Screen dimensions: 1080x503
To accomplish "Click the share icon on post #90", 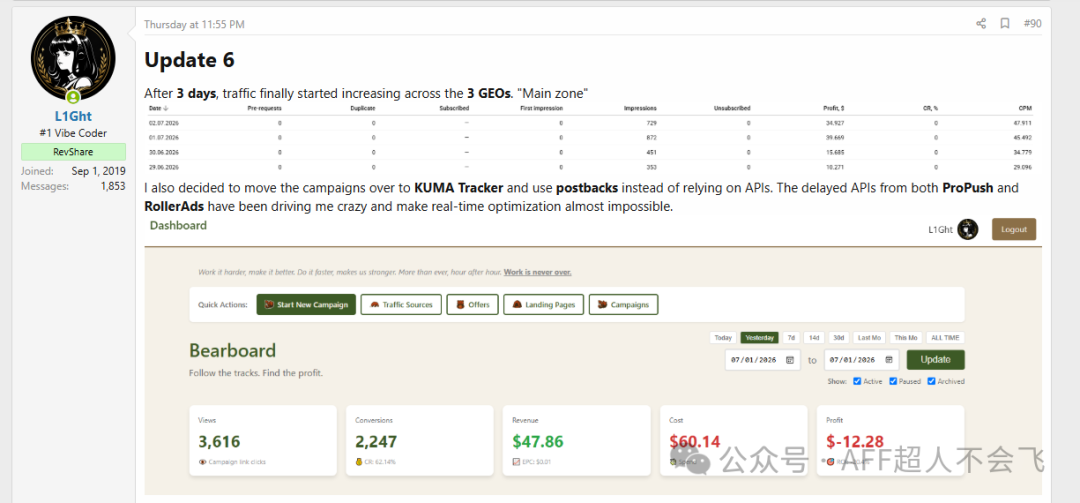I will click(981, 23).
